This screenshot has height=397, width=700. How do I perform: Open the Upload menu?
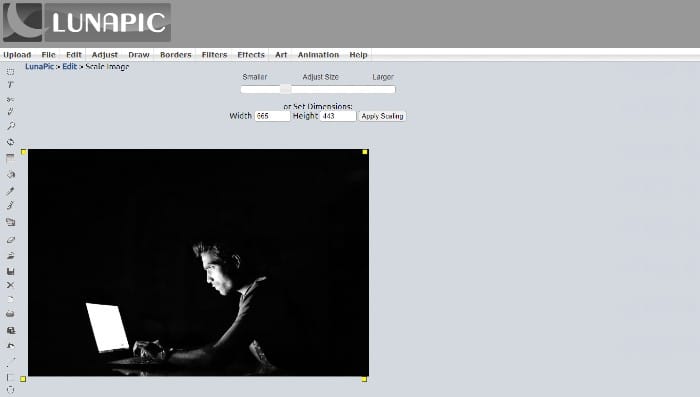[x=17, y=54]
